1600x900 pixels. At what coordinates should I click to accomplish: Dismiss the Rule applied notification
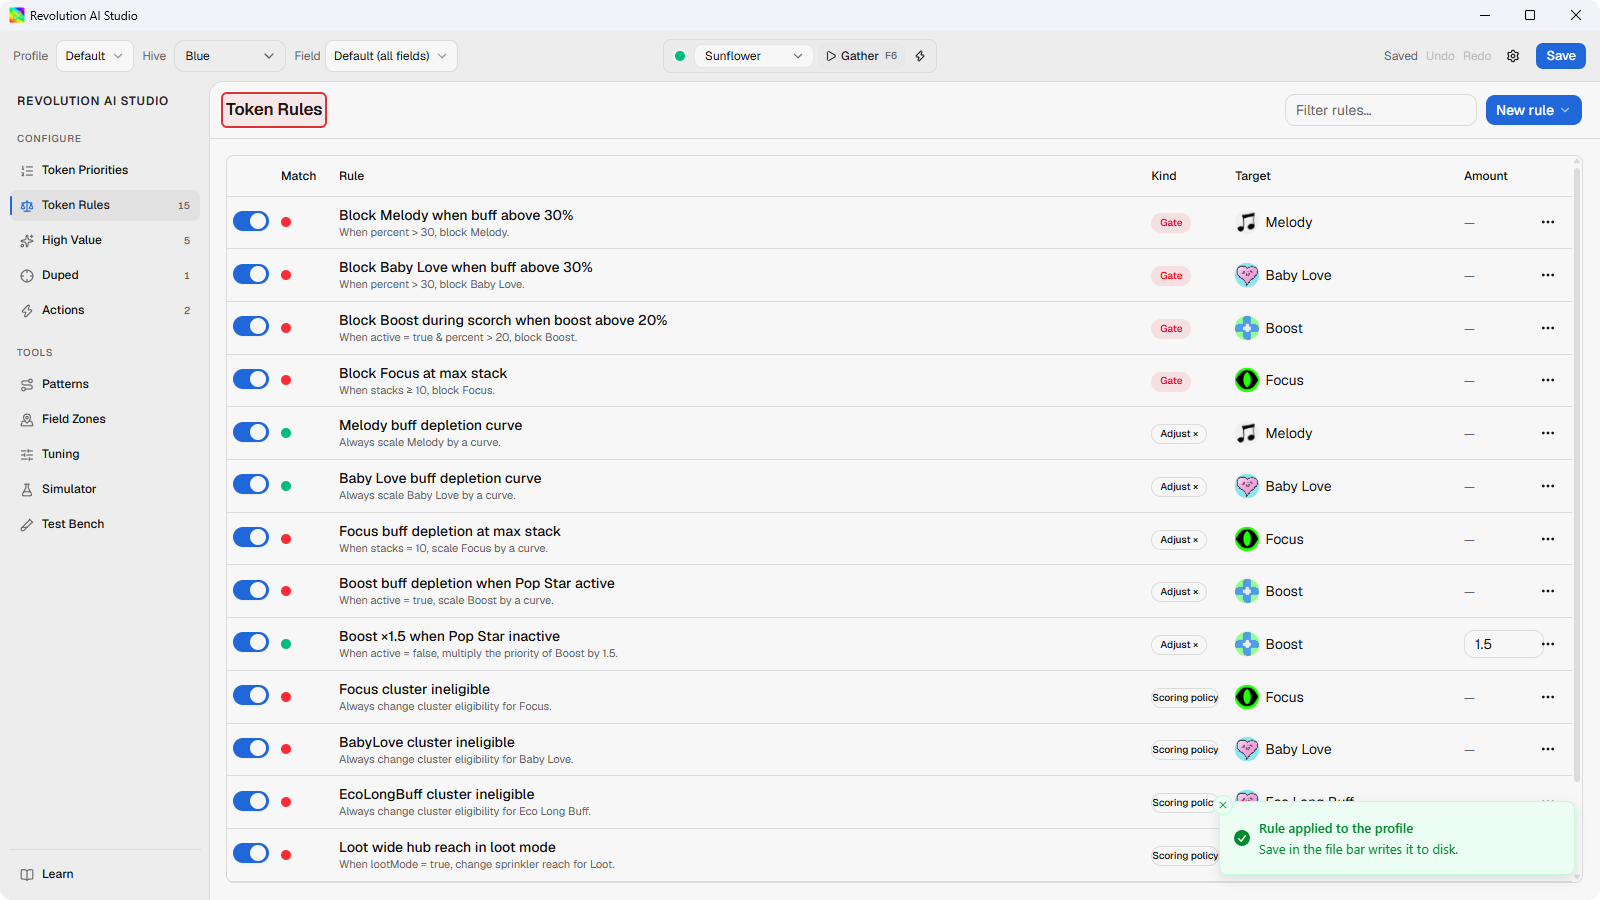coord(1222,805)
